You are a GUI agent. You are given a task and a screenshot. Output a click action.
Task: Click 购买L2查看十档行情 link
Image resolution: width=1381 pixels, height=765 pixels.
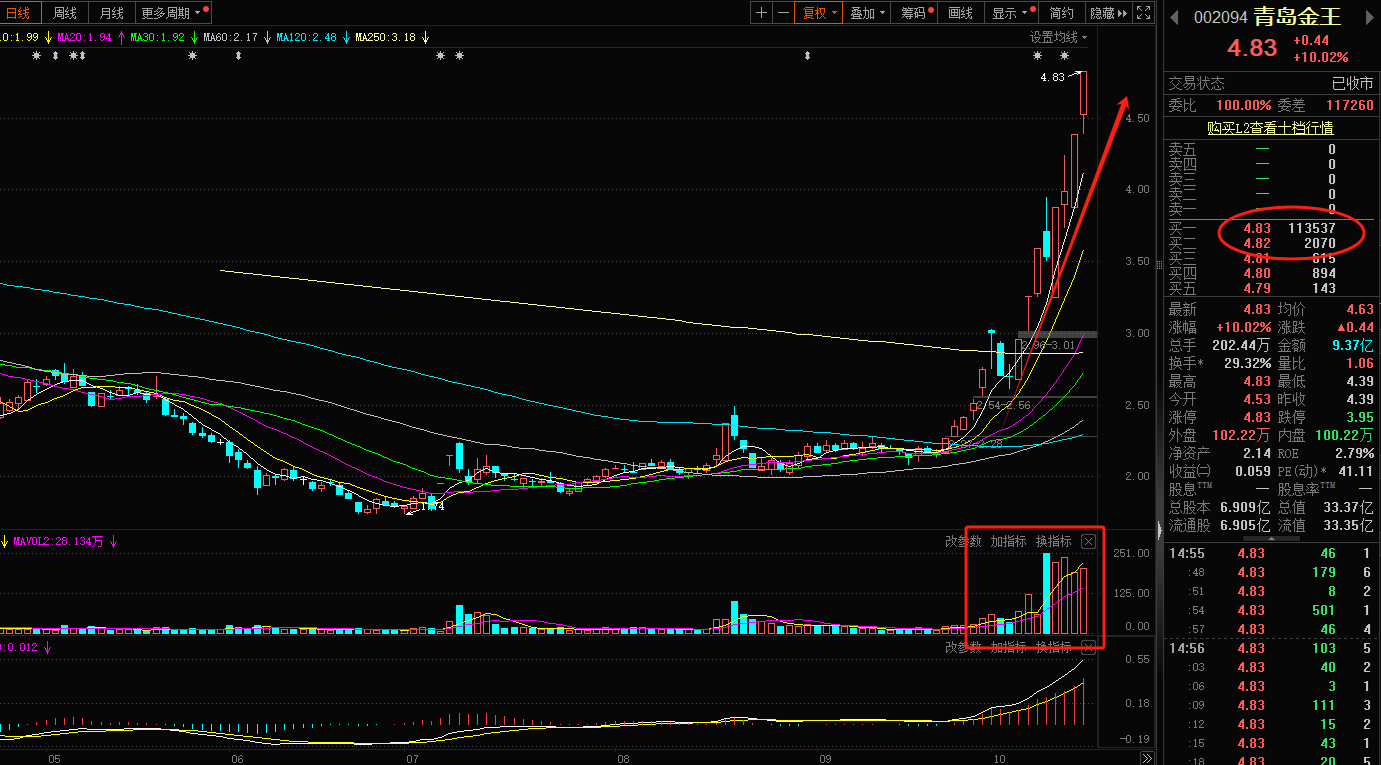coord(1270,128)
